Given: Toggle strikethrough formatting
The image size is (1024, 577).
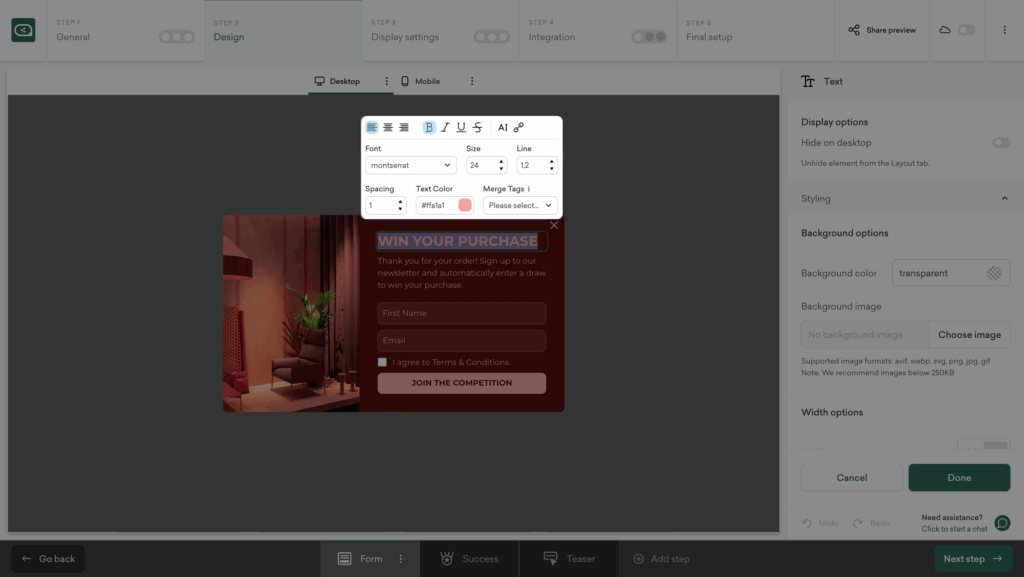Looking at the screenshot, I should (477, 127).
